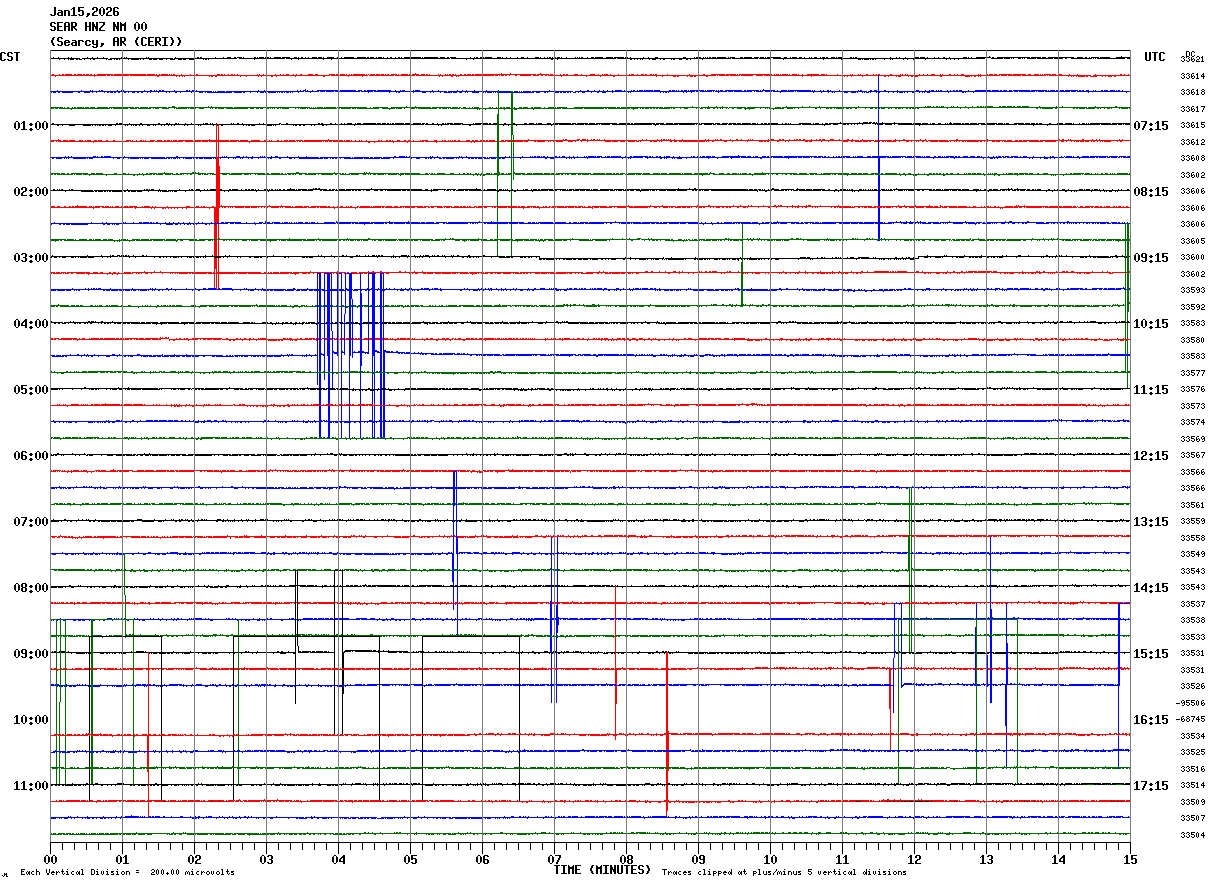Viewport: 1210px width, 886px height.
Task: Click the UTC timezone label
Action: tap(1155, 57)
